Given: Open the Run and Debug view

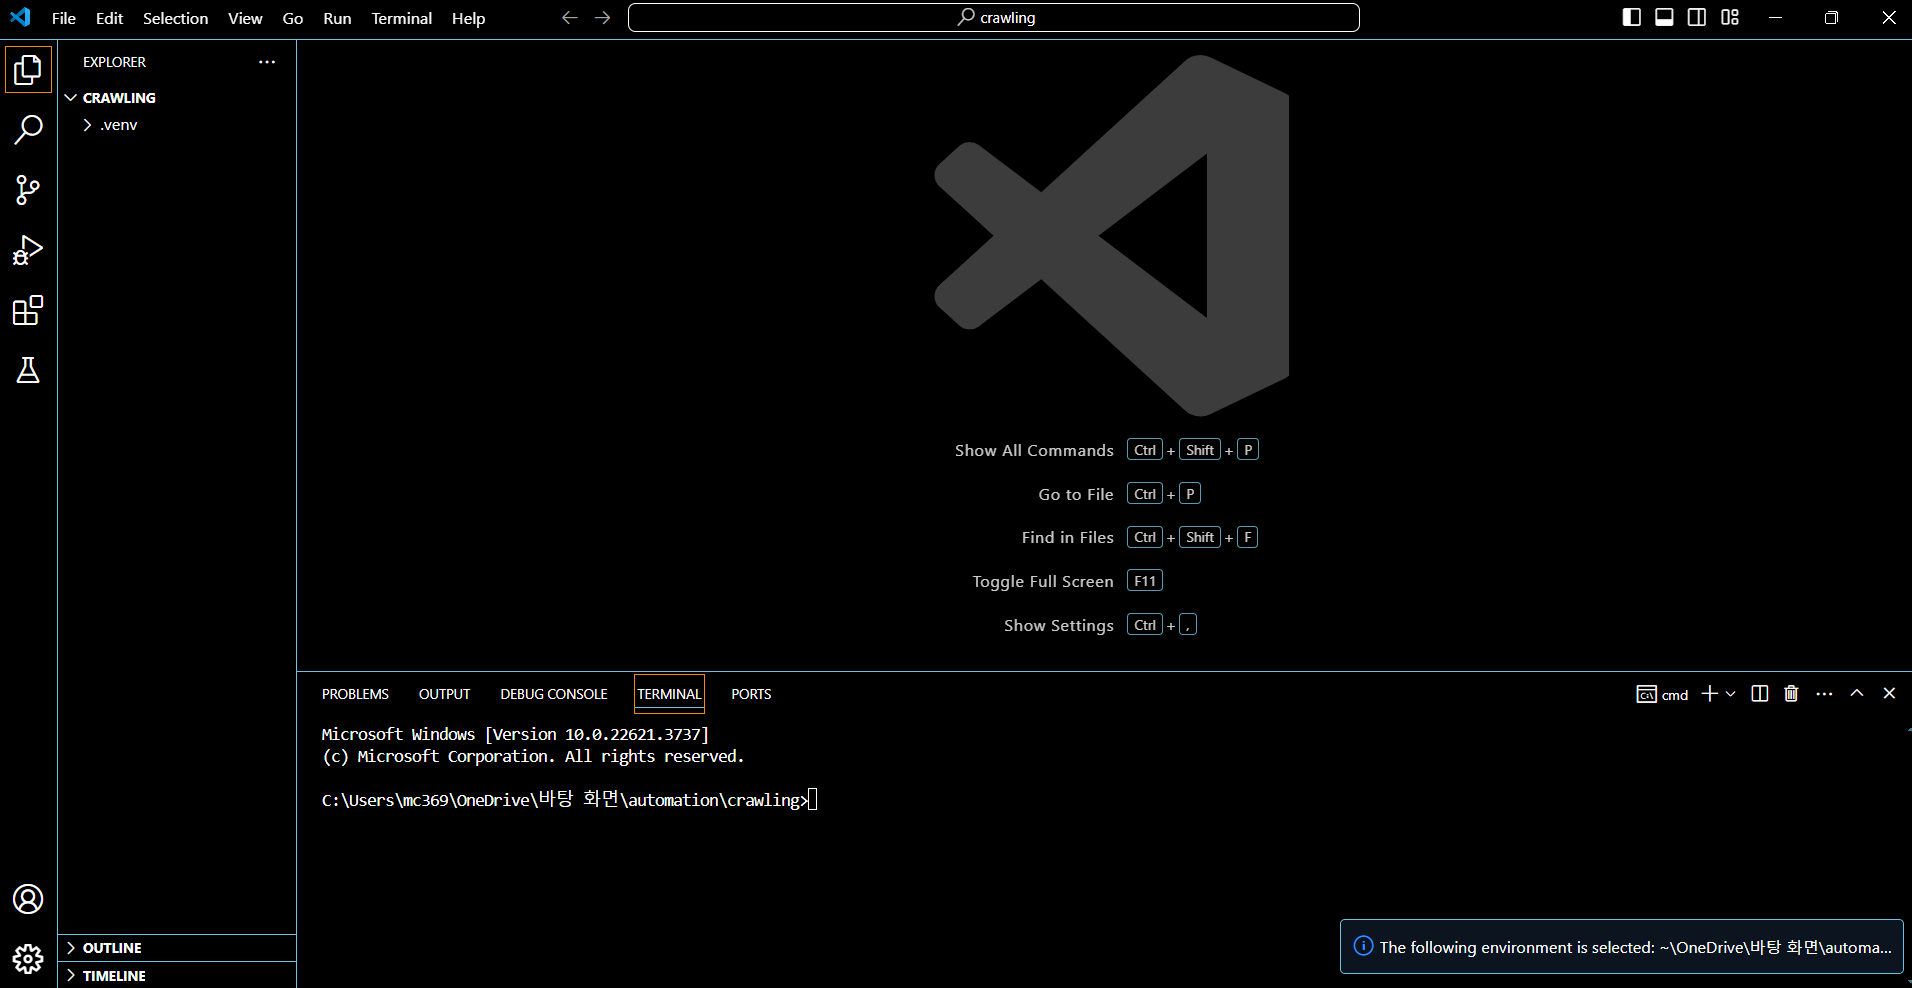Looking at the screenshot, I should [x=28, y=250].
